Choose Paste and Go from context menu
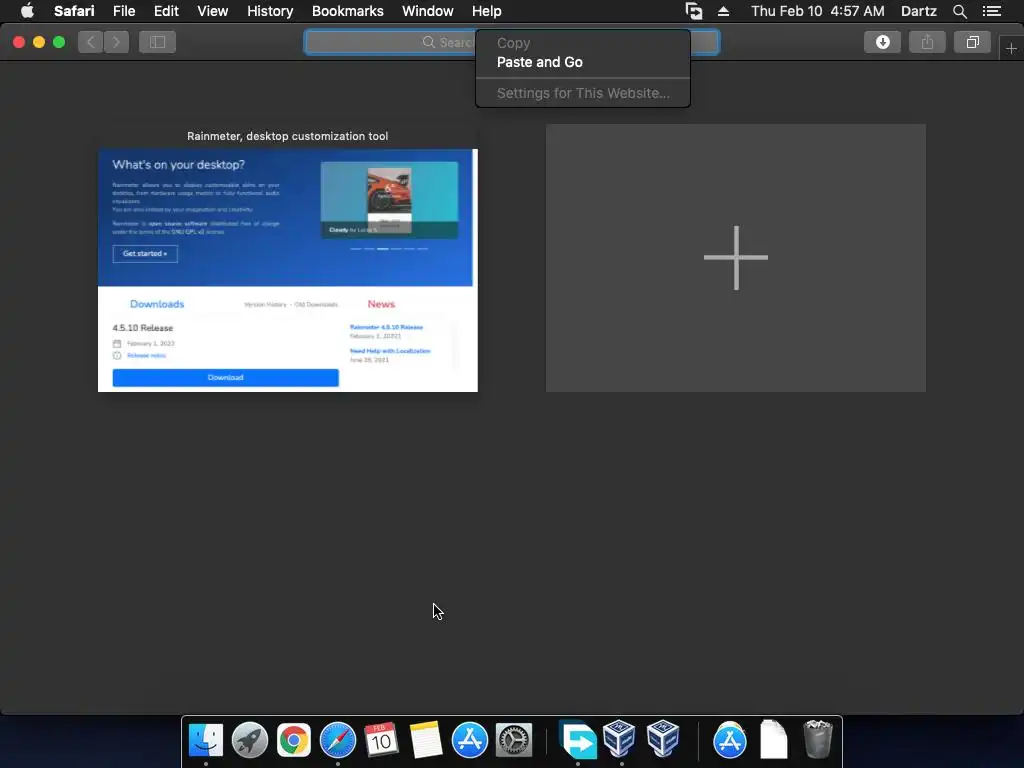 (583, 62)
